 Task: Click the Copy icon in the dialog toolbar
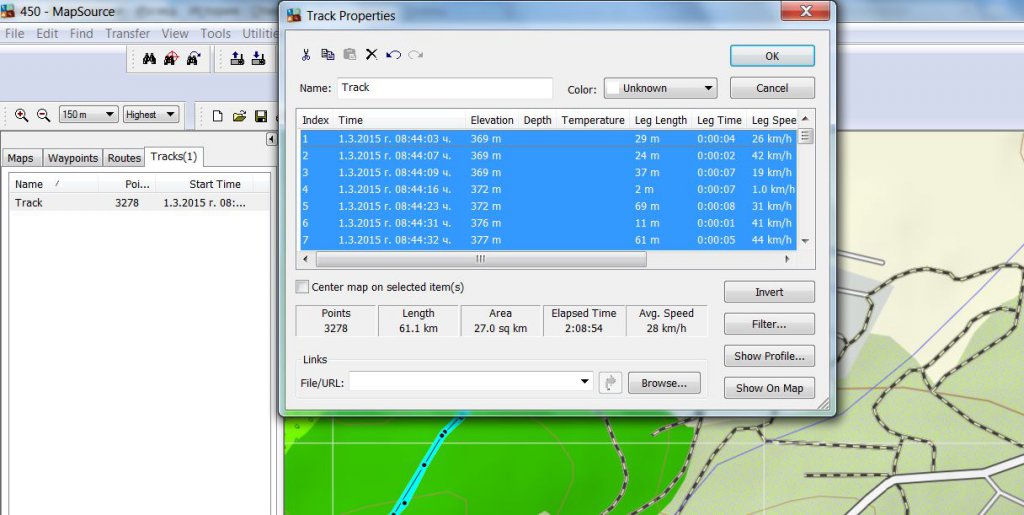[328, 54]
